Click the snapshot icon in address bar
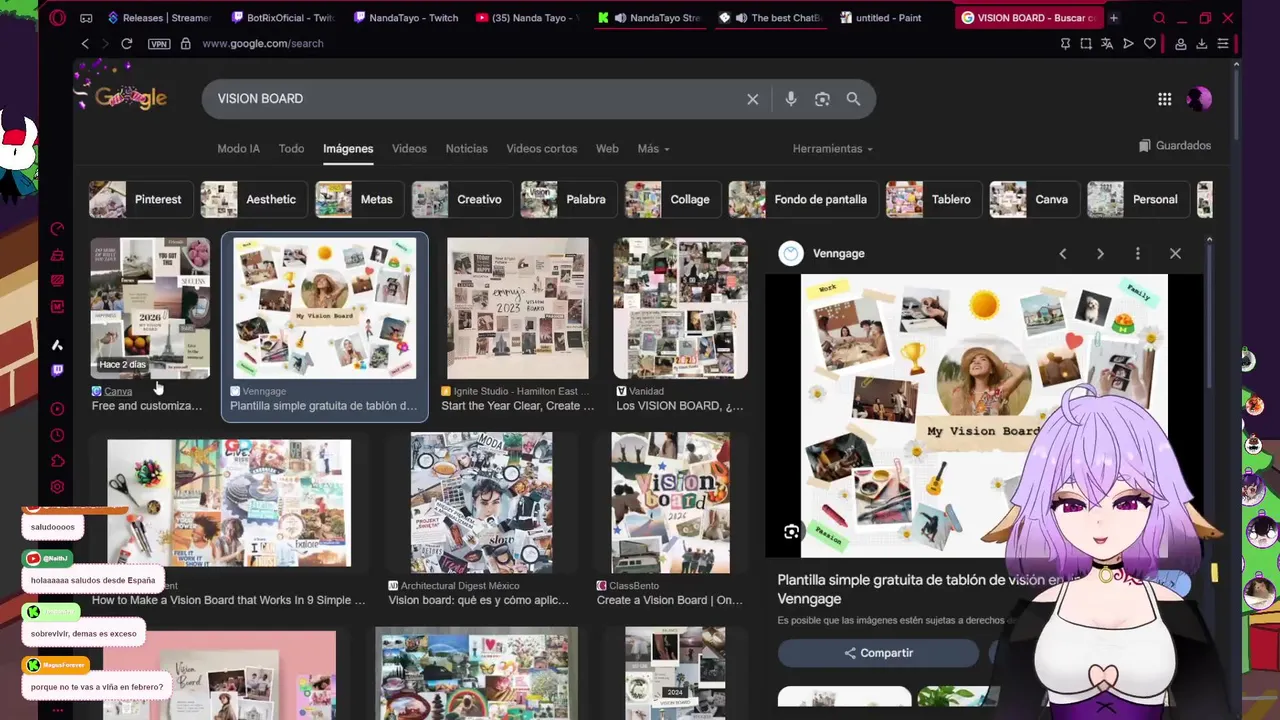Image resolution: width=1280 pixels, height=720 pixels. pyautogui.click(x=1086, y=44)
